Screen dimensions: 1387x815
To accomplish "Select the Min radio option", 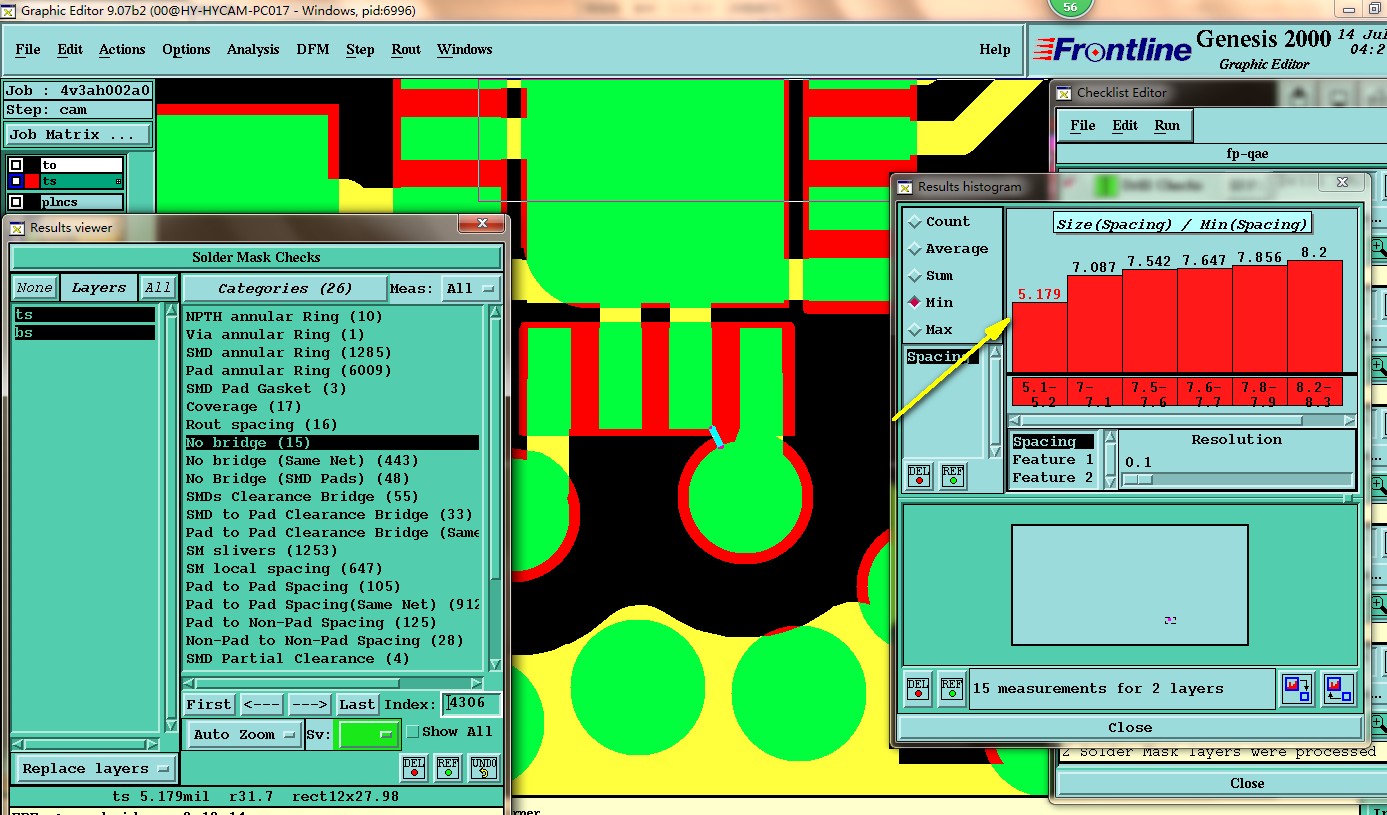I will click(914, 302).
